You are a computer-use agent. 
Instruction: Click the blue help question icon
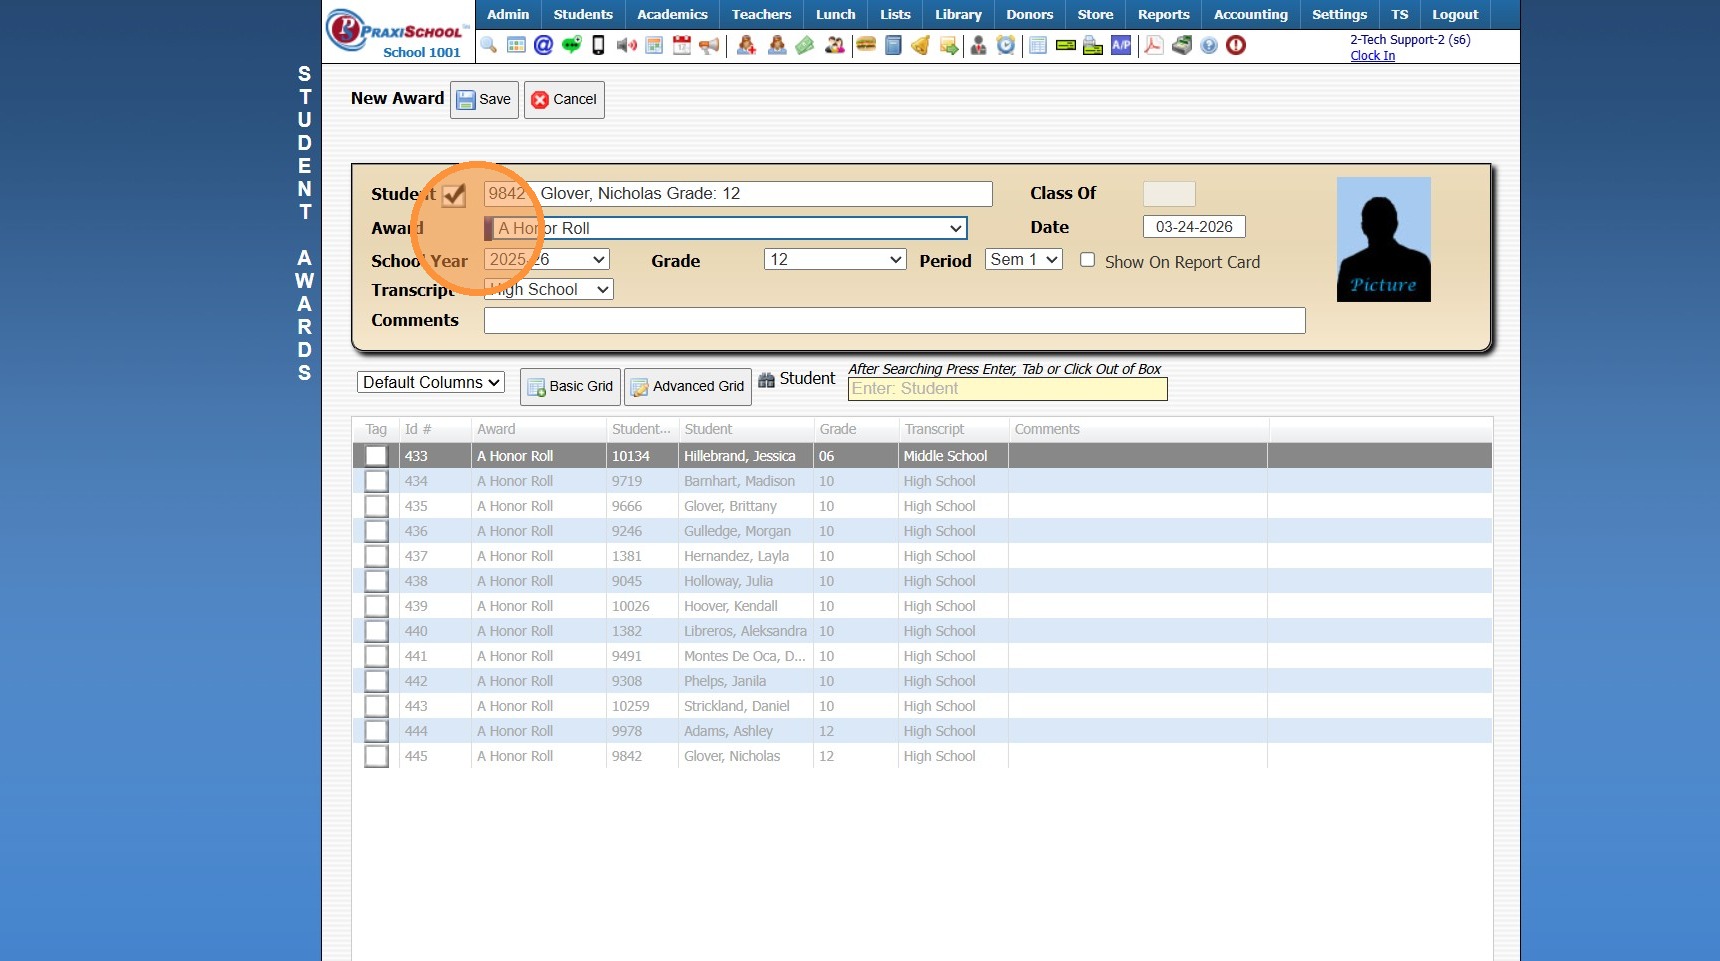(x=1209, y=45)
